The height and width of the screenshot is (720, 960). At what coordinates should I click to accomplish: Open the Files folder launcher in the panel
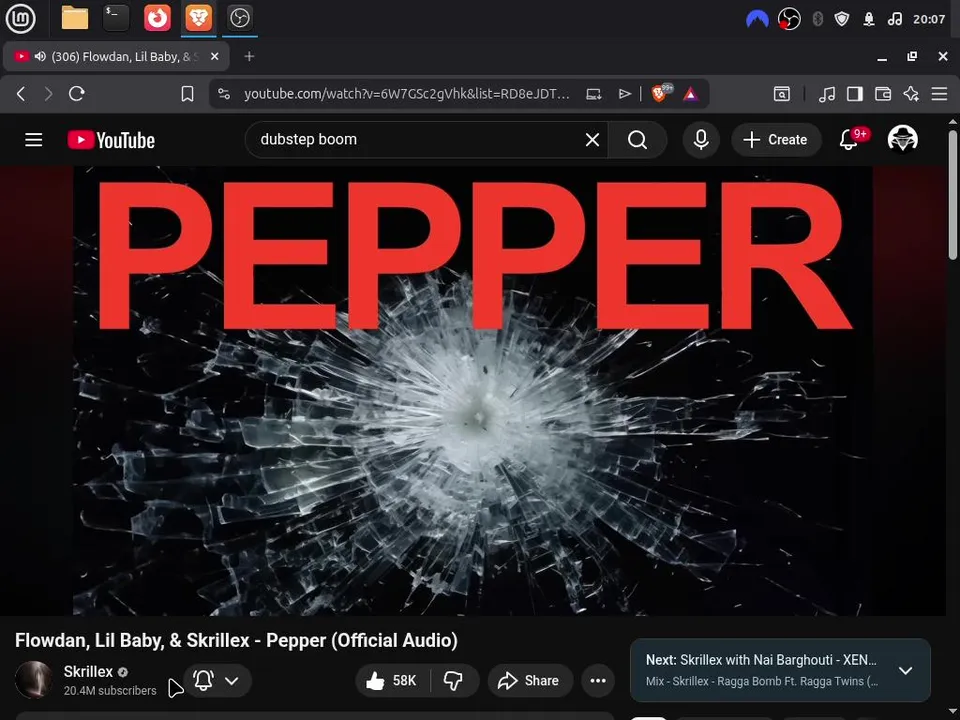click(x=75, y=18)
